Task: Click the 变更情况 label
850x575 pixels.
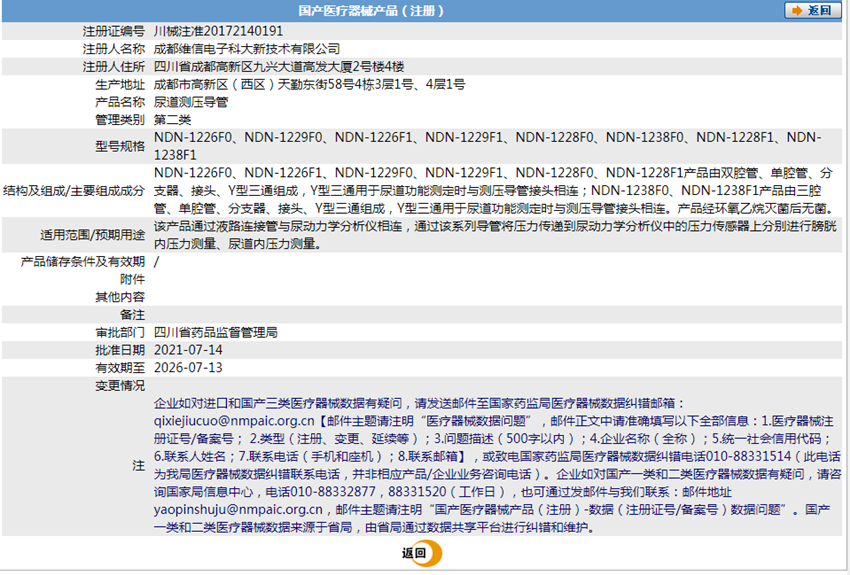Action: click(x=120, y=386)
